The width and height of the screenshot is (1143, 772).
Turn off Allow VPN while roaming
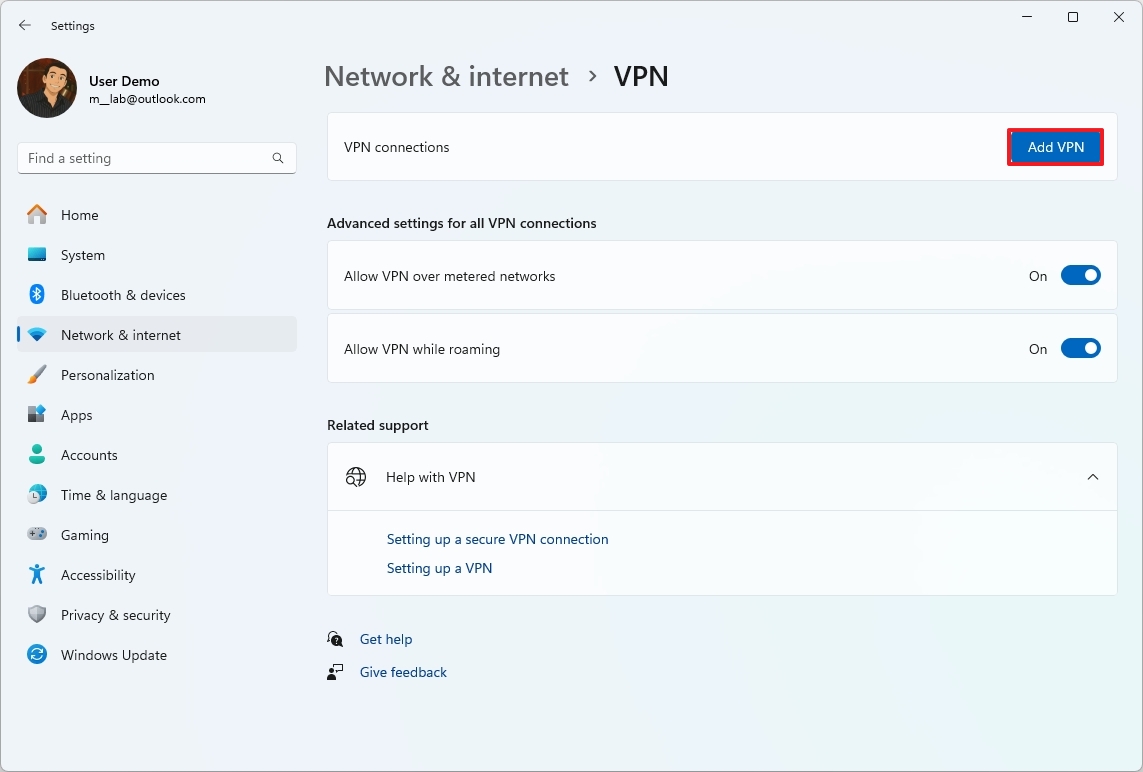1081,348
